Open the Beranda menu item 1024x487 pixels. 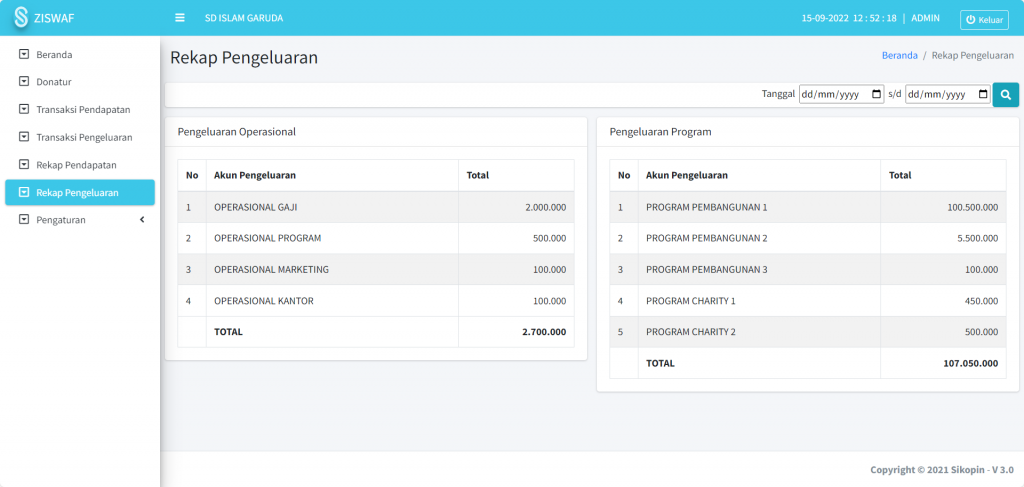[x=80, y=55]
